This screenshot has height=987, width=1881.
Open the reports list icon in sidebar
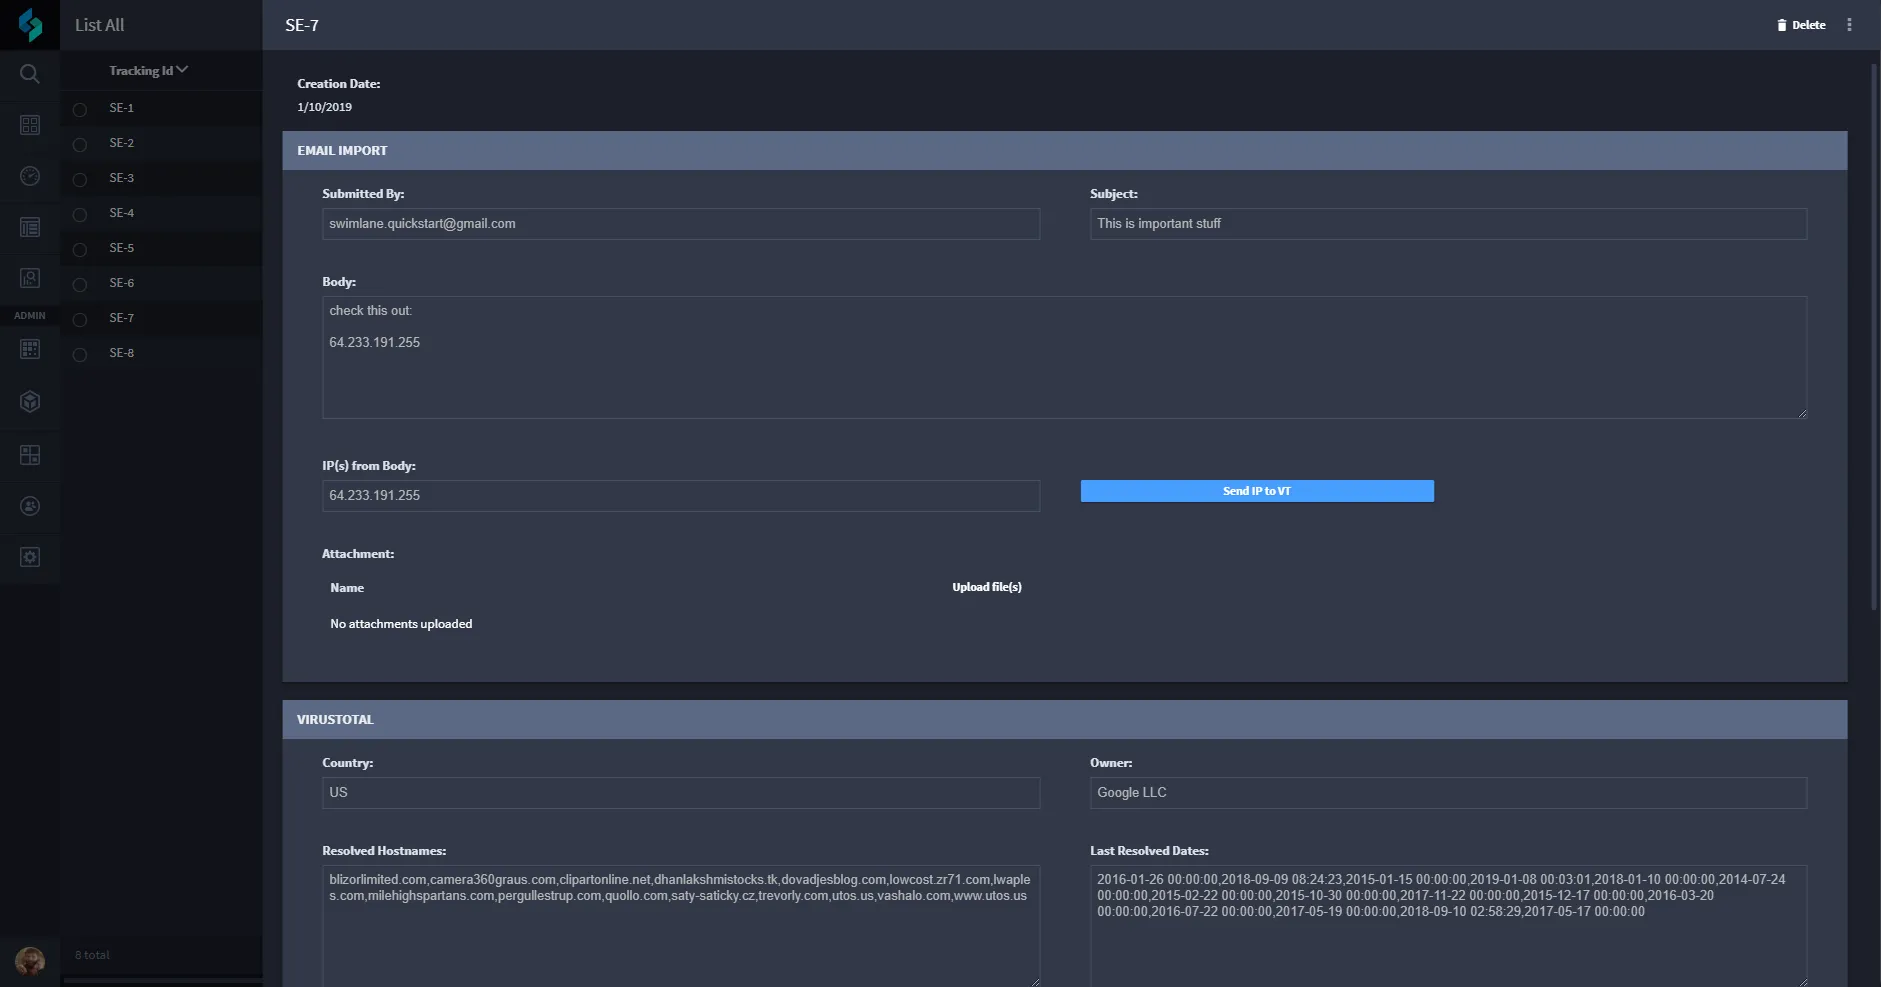click(x=30, y=227)
